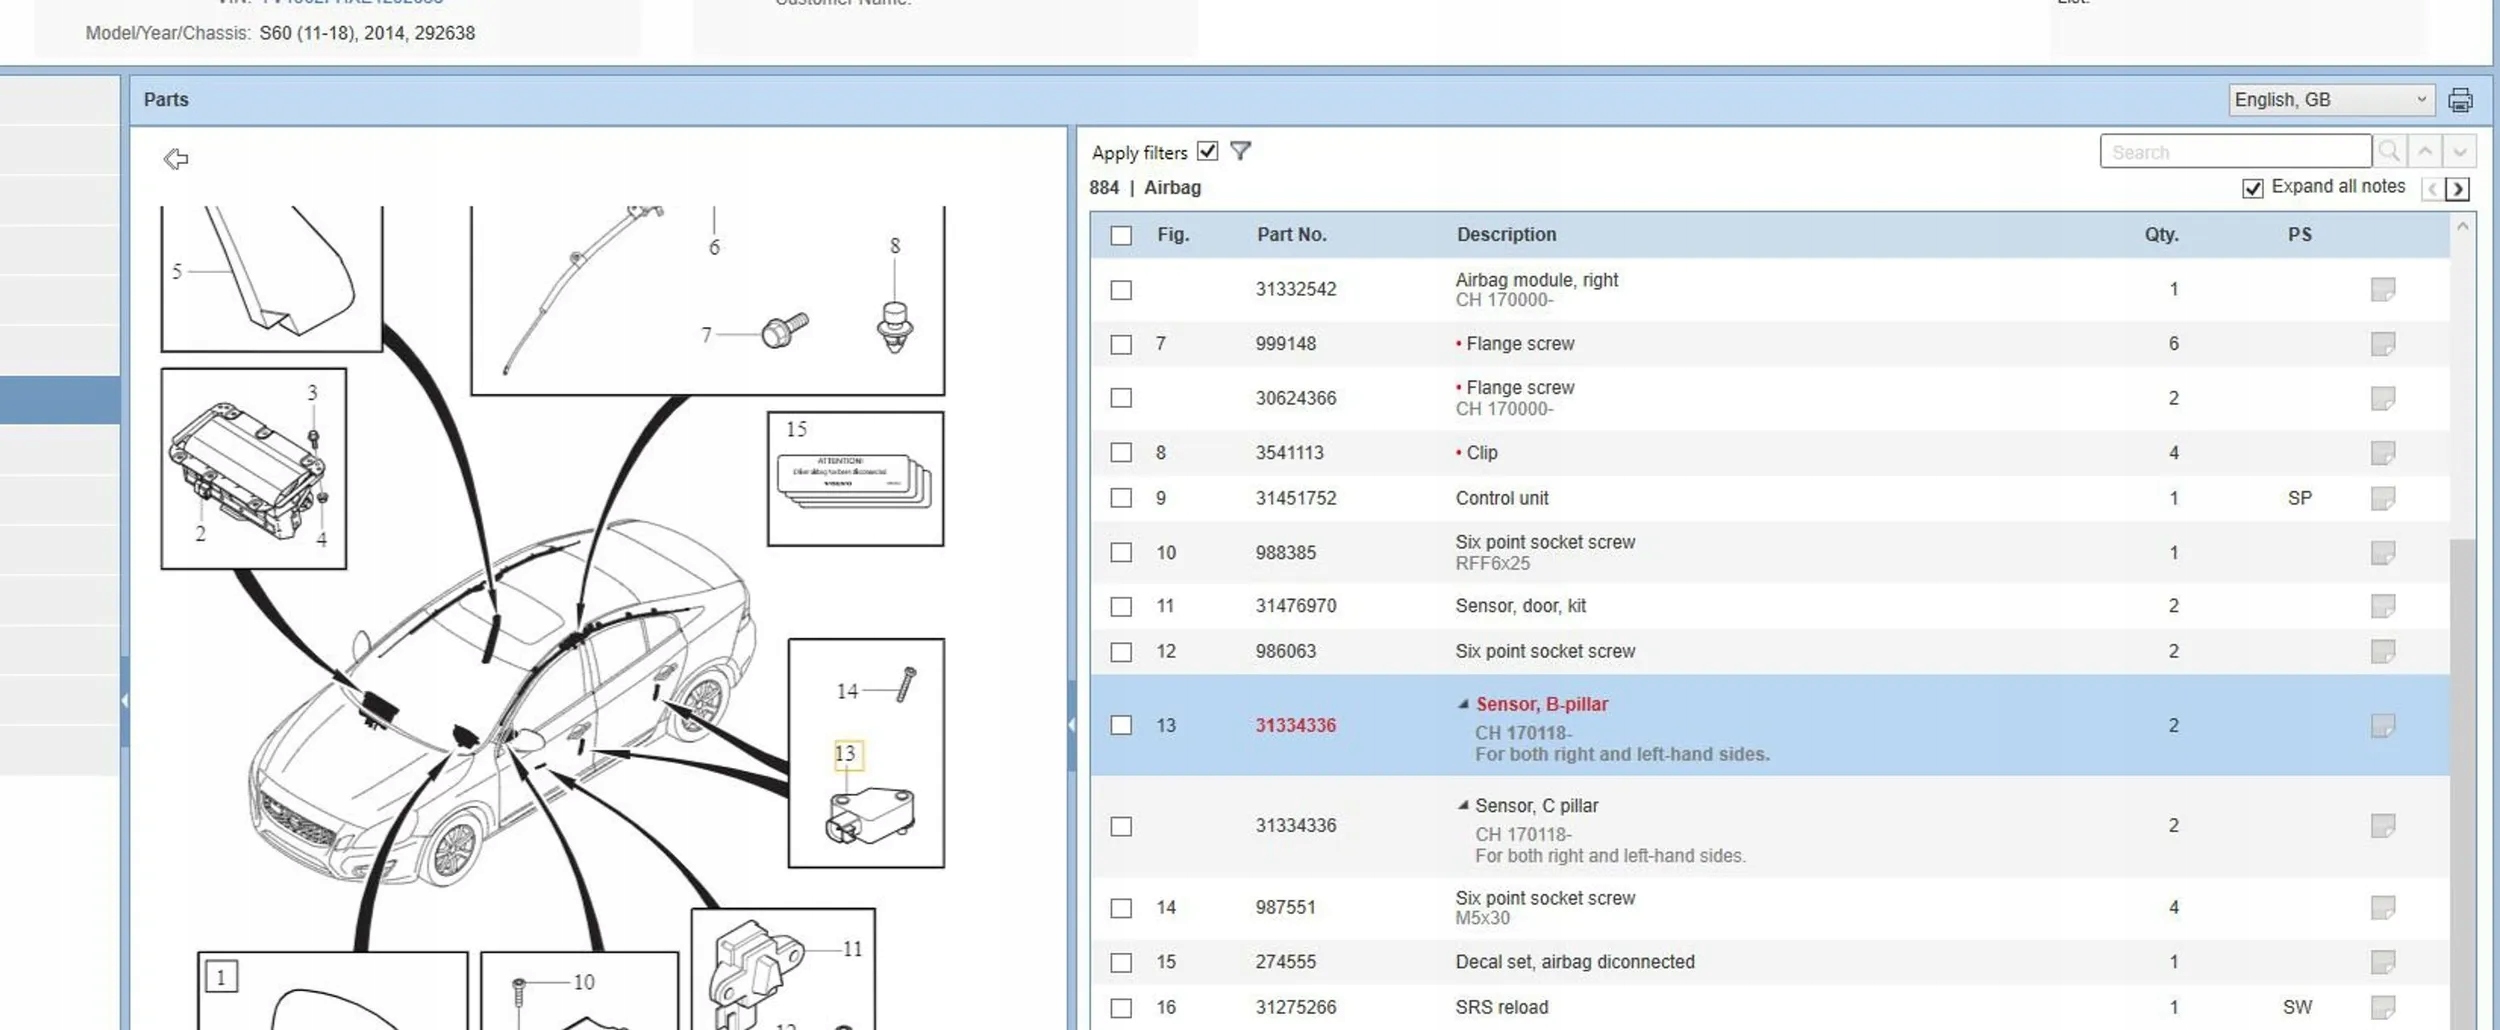The width and height of the screenshot is (2500, 1030).
Task: Click the PS column header
Action: pos(2299,235)
